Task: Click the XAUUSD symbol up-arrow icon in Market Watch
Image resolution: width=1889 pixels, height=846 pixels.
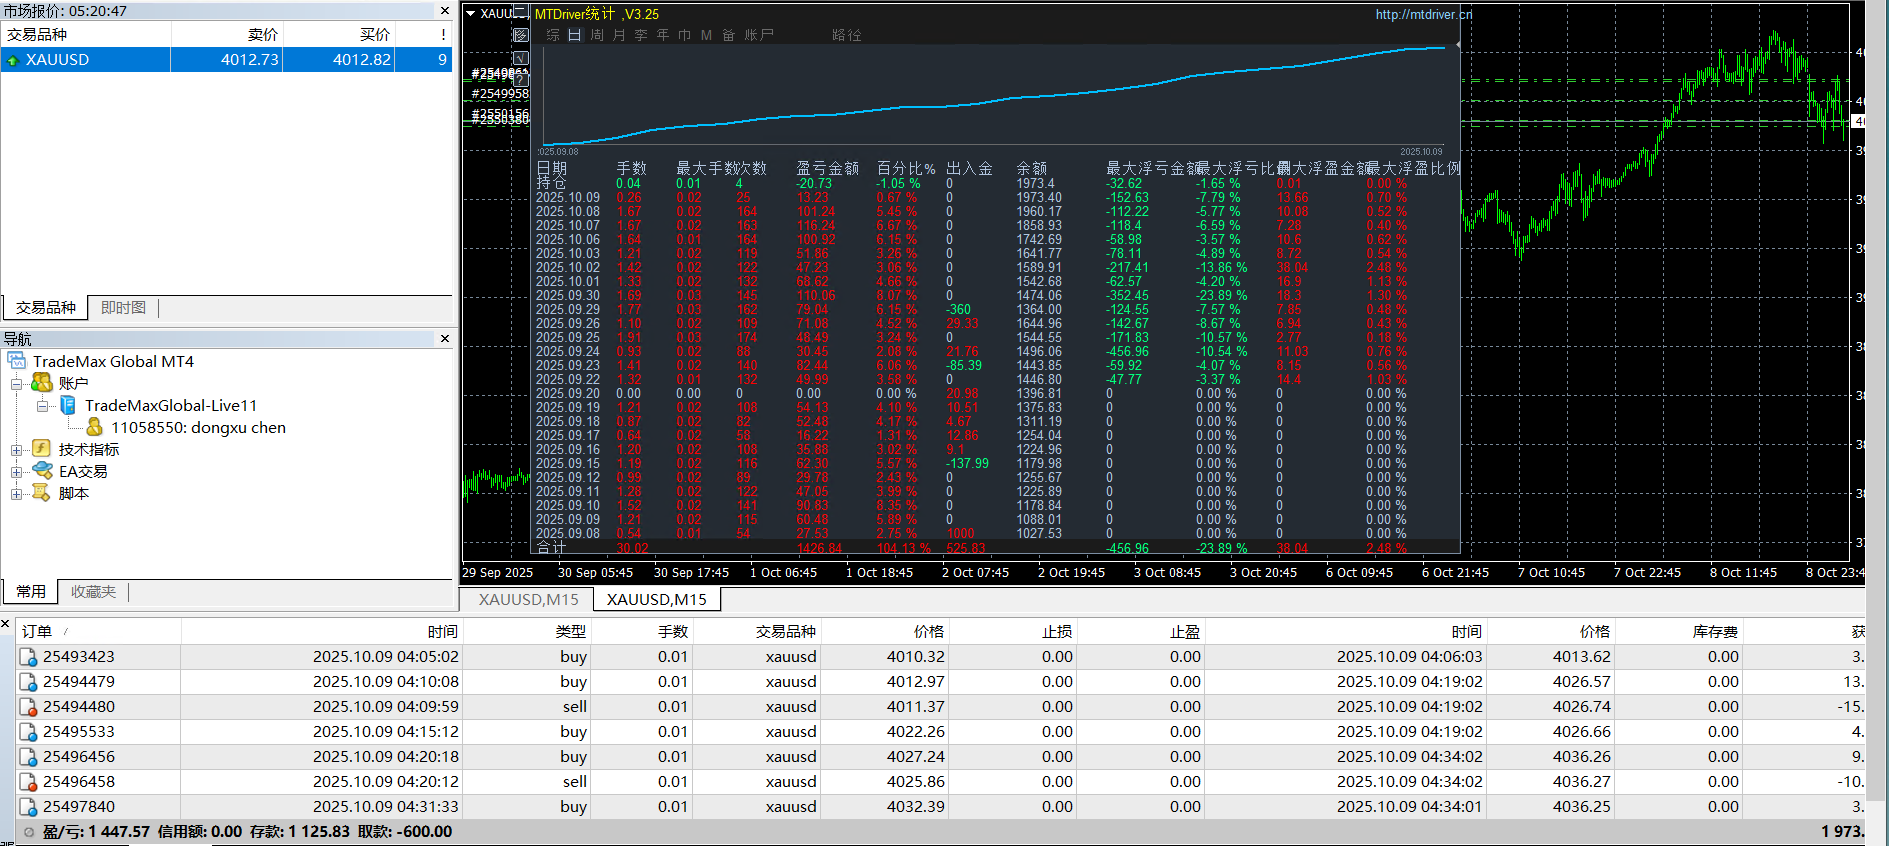Action: (x=13, y=60)
